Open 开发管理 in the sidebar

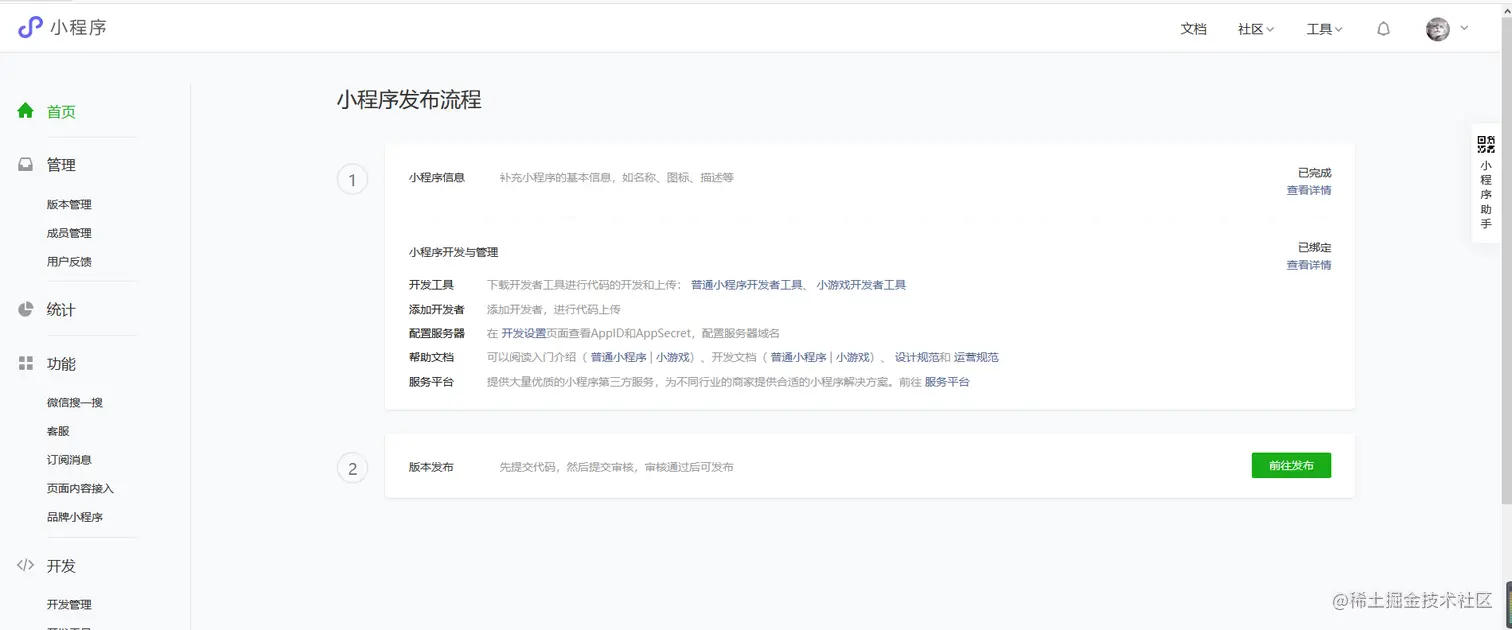(x=69, y=604)
